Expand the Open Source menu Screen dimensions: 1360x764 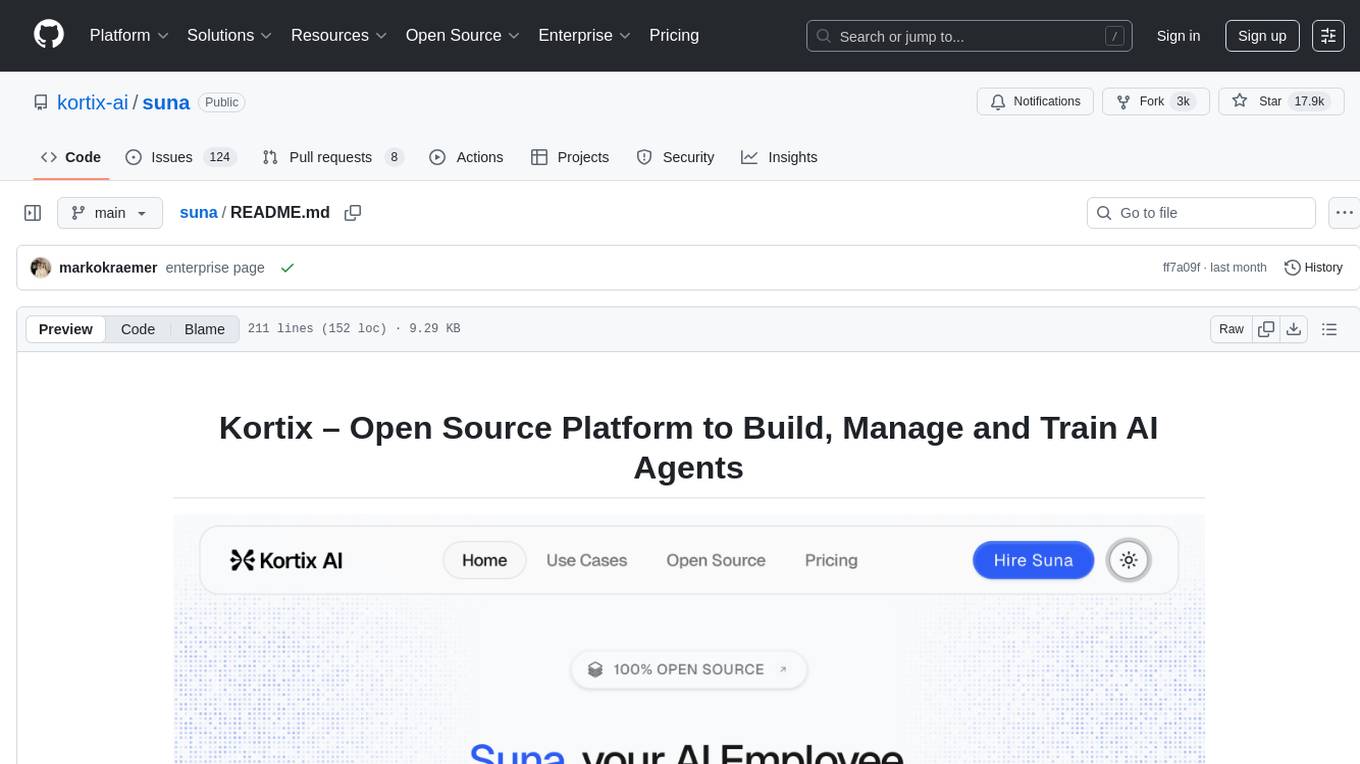463,35
